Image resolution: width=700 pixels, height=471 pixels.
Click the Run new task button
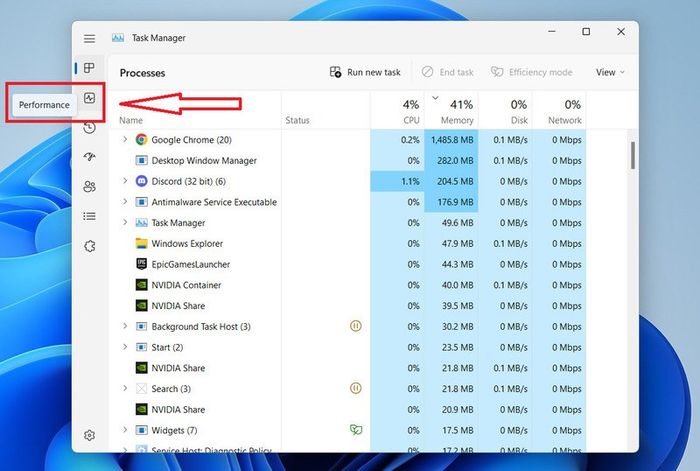[365, 72]
